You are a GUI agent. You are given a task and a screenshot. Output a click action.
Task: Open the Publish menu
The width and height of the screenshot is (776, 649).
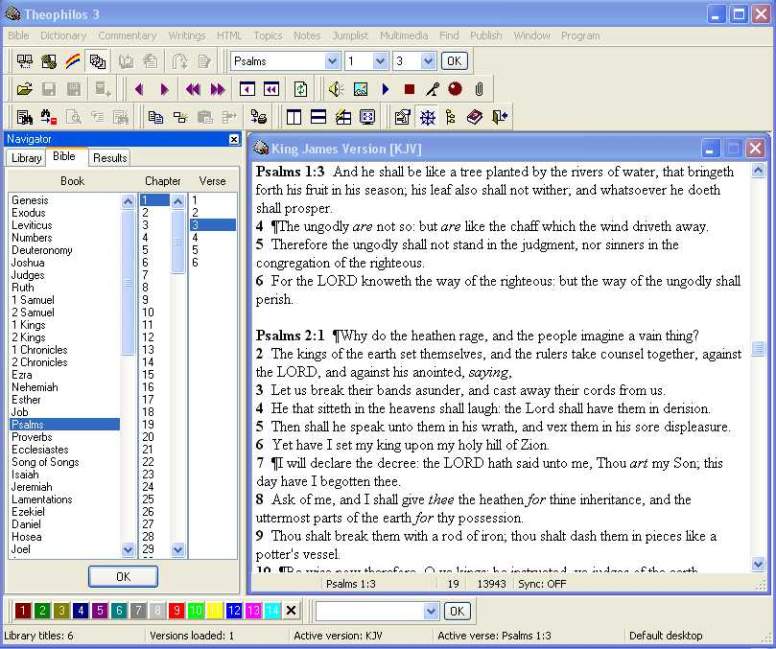(485, 36)
